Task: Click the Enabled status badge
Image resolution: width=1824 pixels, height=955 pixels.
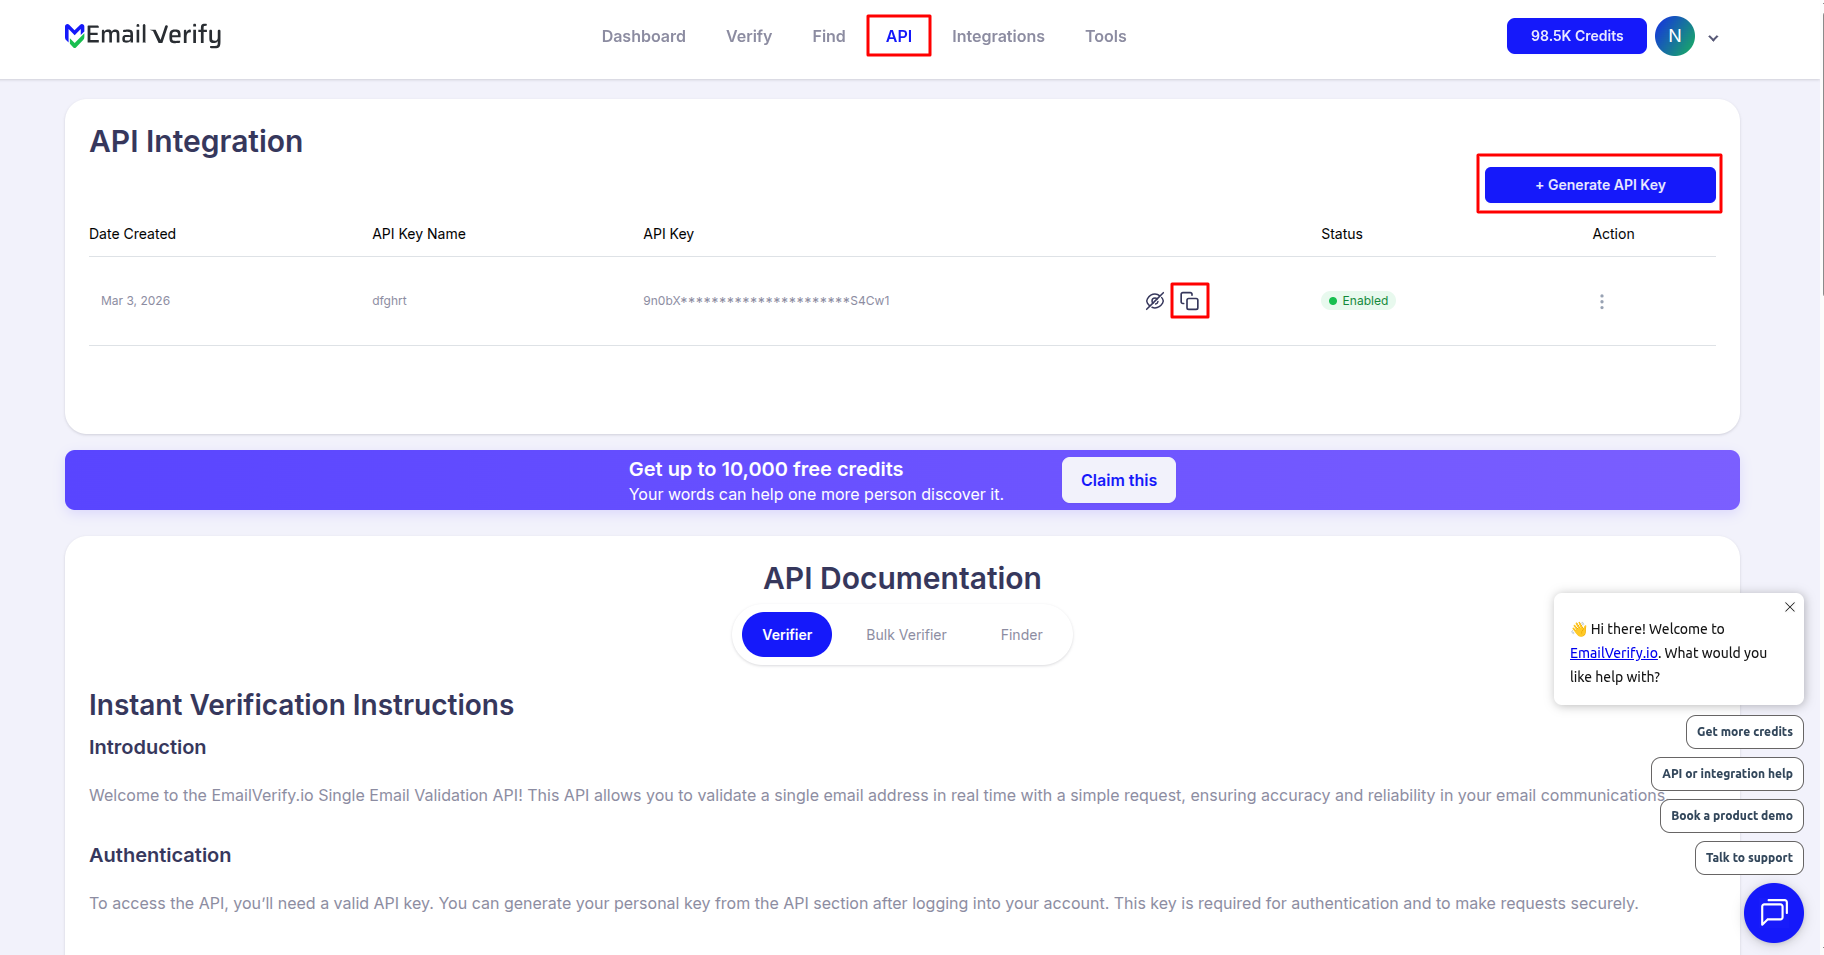Action: pos(1358,301)
